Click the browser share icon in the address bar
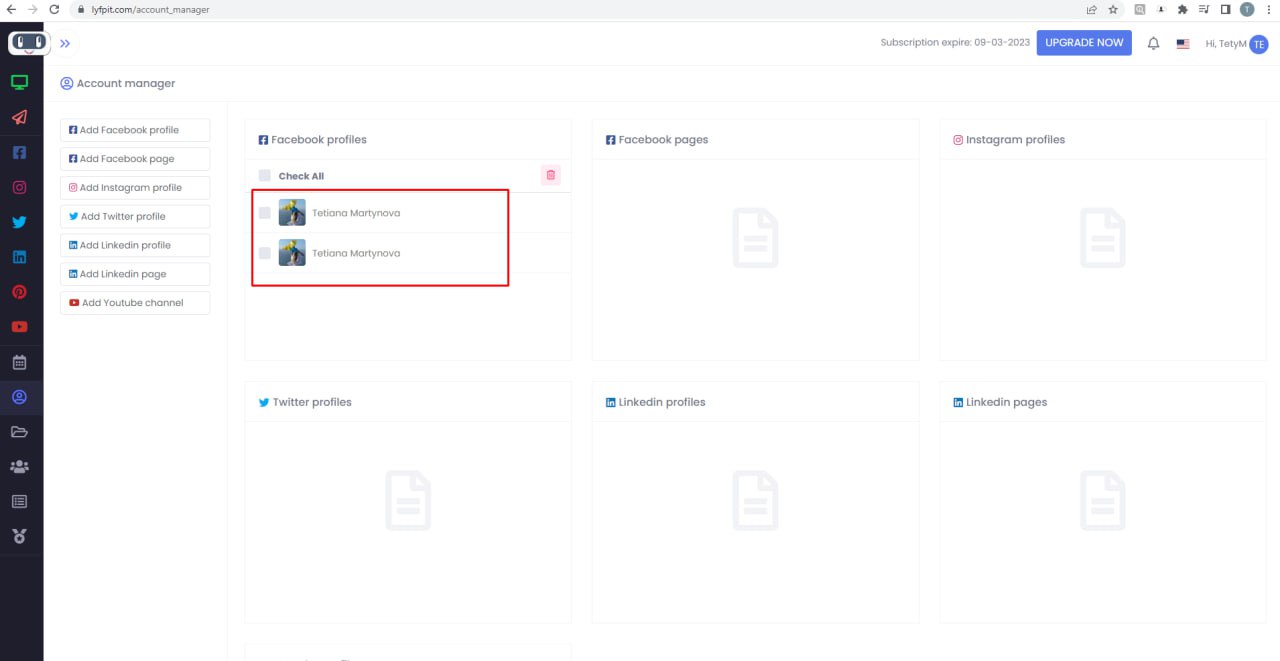1280x661 pixels. (1092, 9)
